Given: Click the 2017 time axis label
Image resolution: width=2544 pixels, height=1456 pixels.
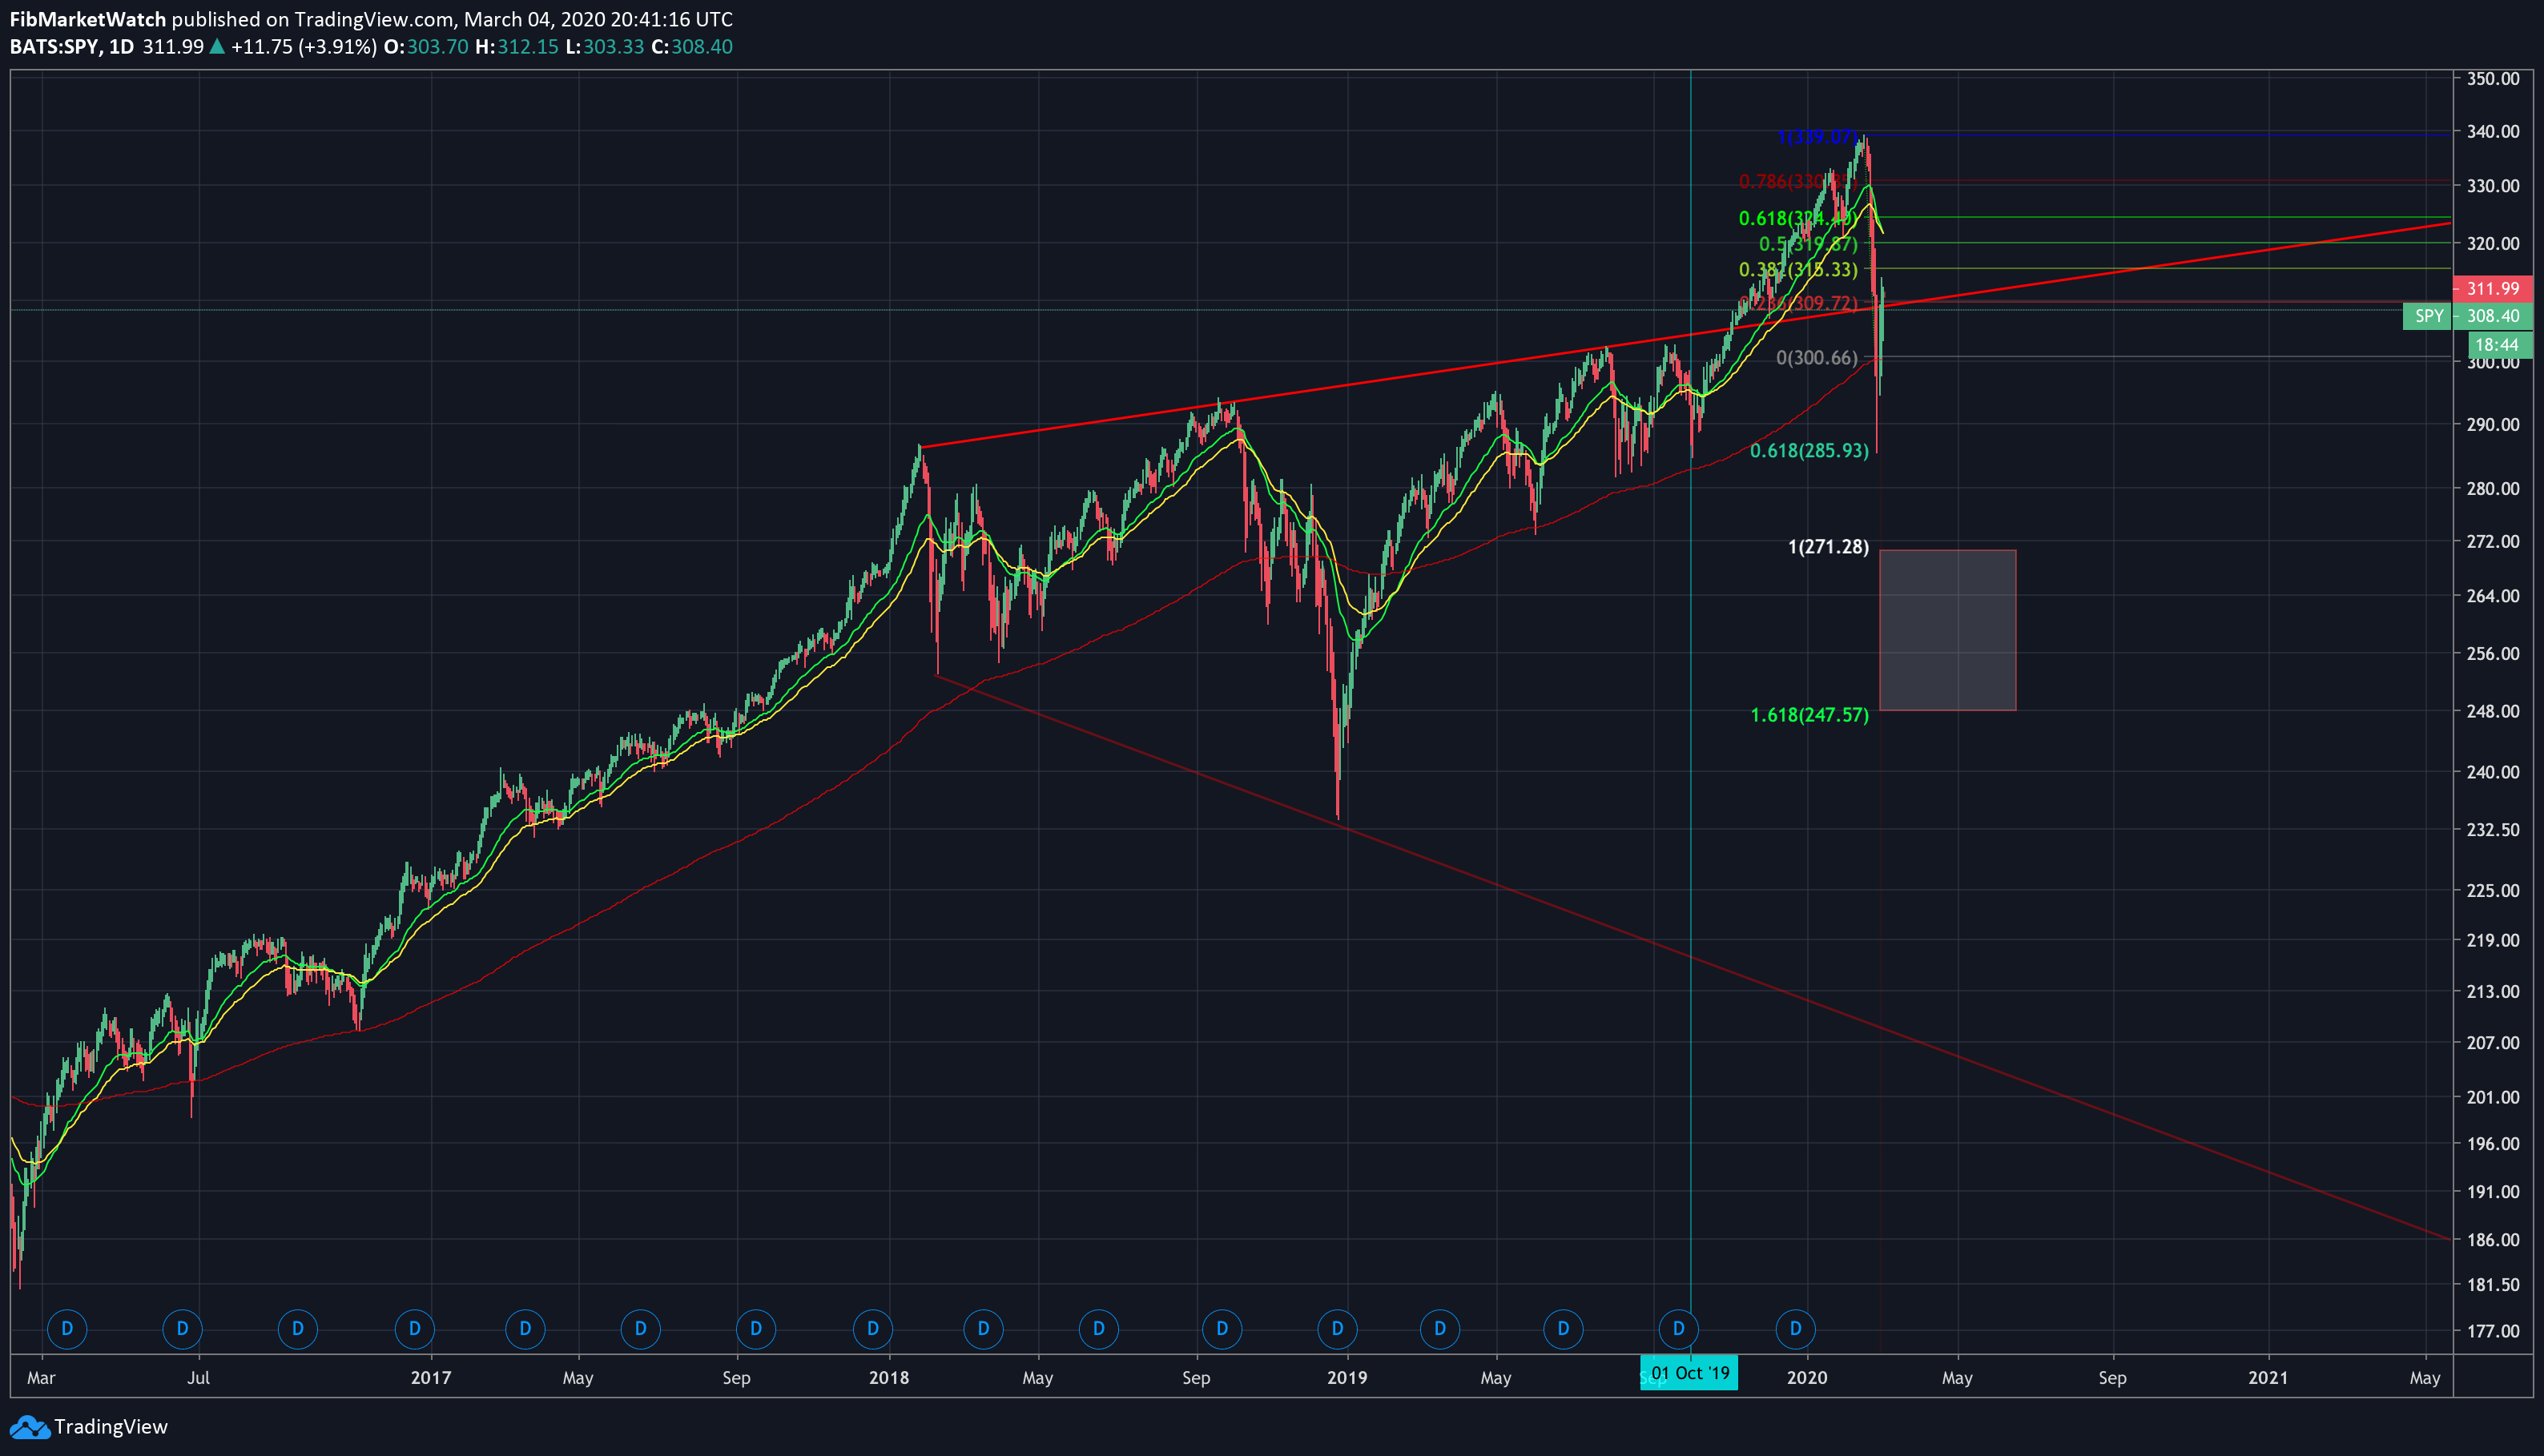Looking at the screenshot, I should point(431,1378).
